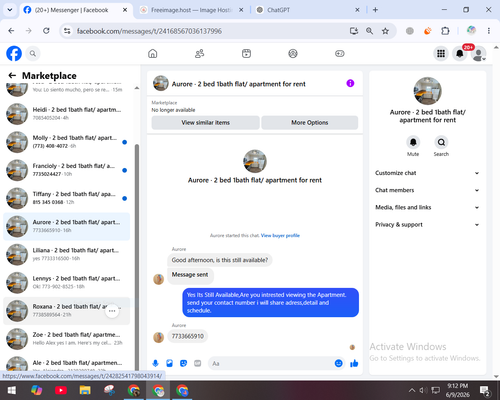Viewport: 500px width, 400px height.
Task: Click Aurore's profile photo in right panel
Action: point(427,91)
